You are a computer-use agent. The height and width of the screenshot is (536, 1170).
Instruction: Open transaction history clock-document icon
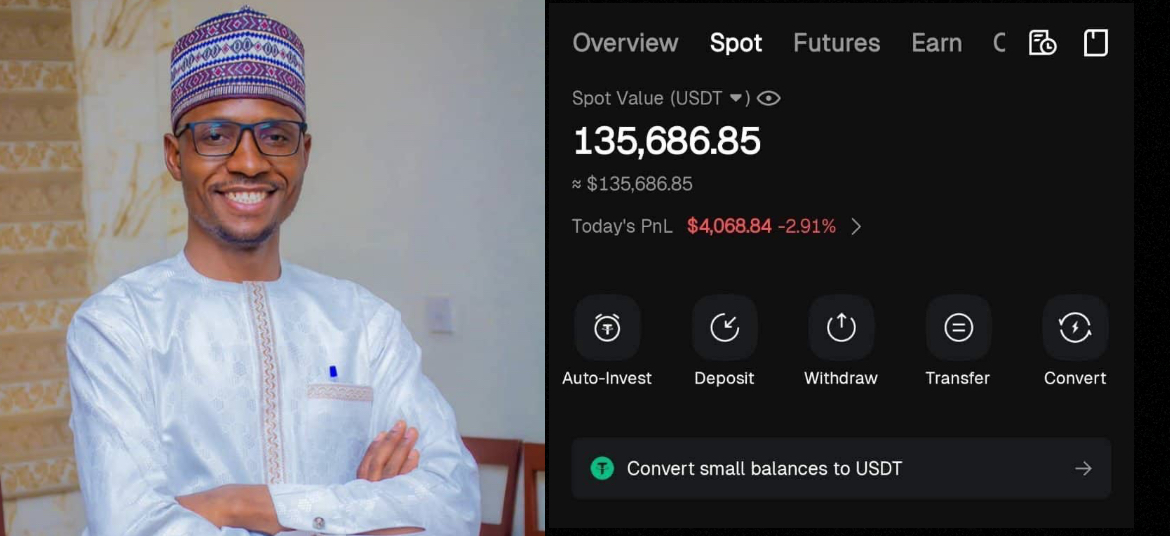(x=1042, y=43)
